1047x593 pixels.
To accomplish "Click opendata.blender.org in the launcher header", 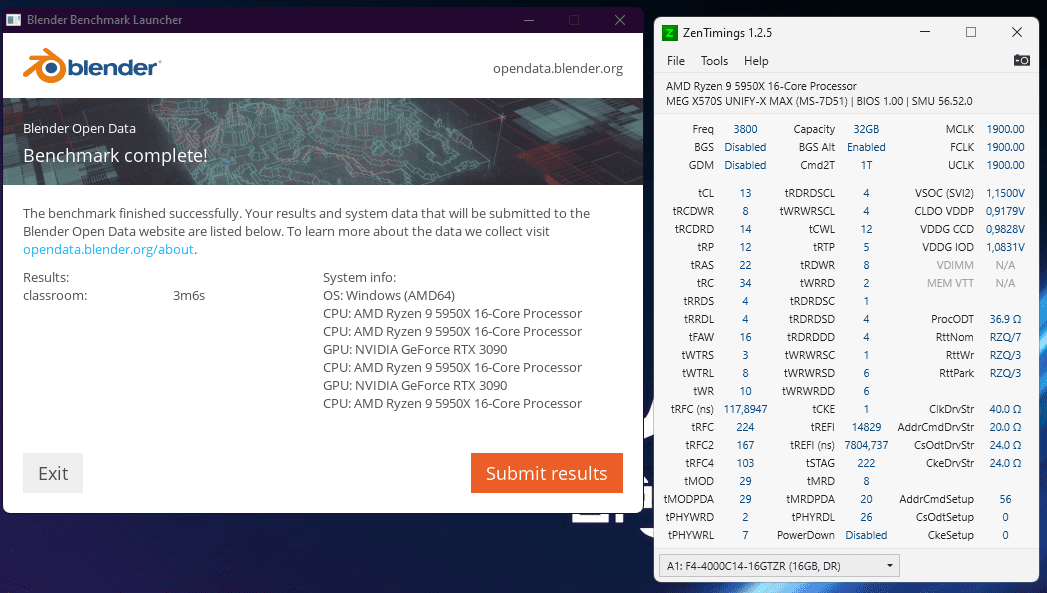I will (x=558, y=68).
